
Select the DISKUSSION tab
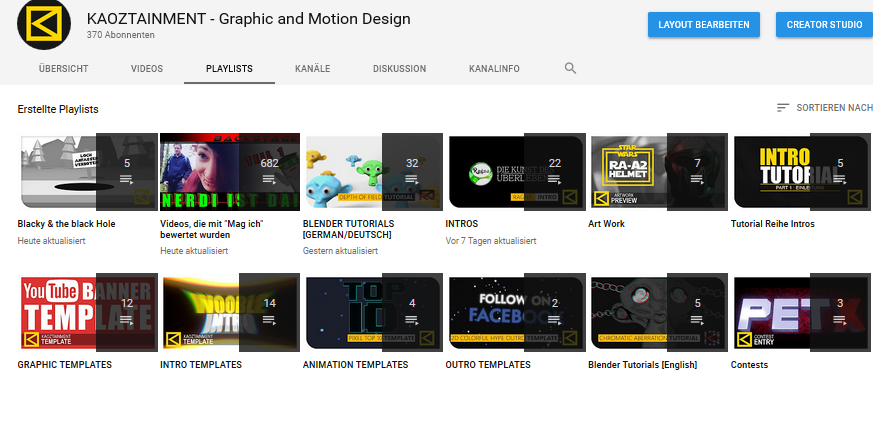tap(399, 69)
